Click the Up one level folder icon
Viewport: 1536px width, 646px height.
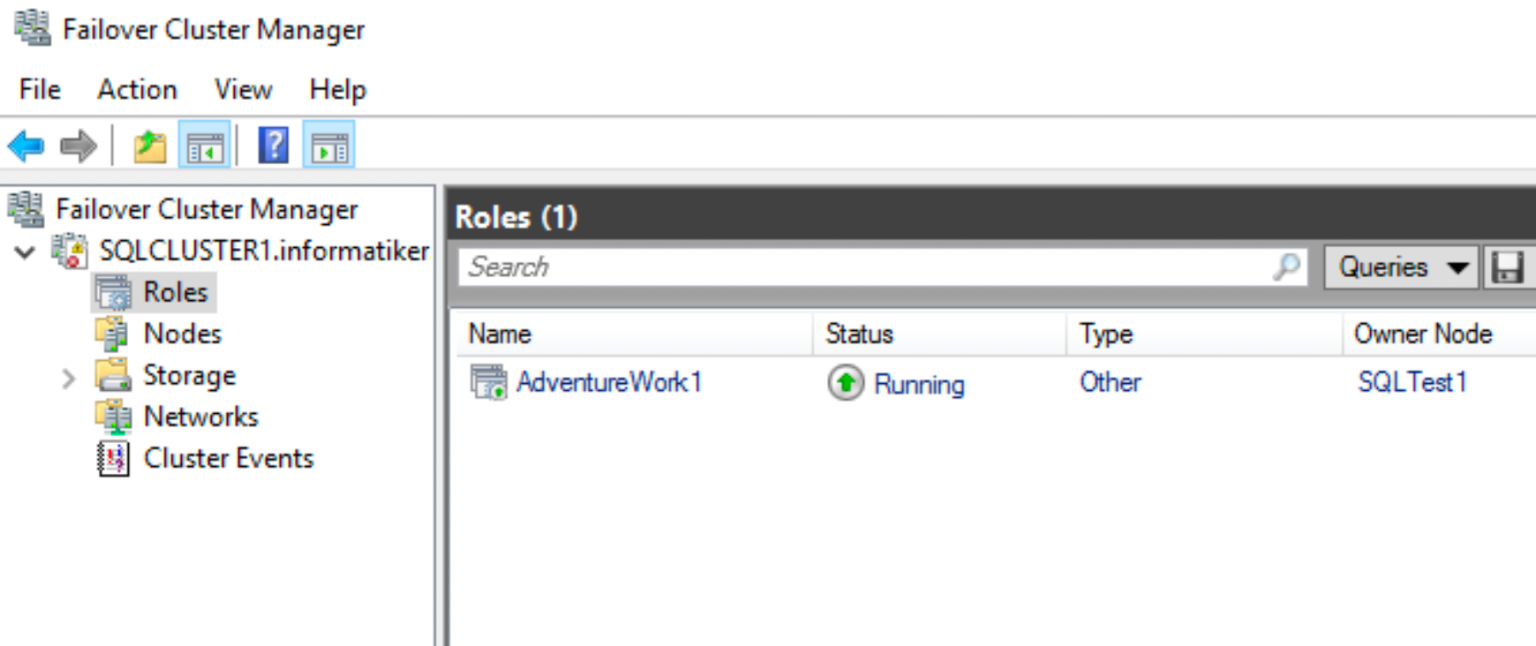click(x=150, y=147)
